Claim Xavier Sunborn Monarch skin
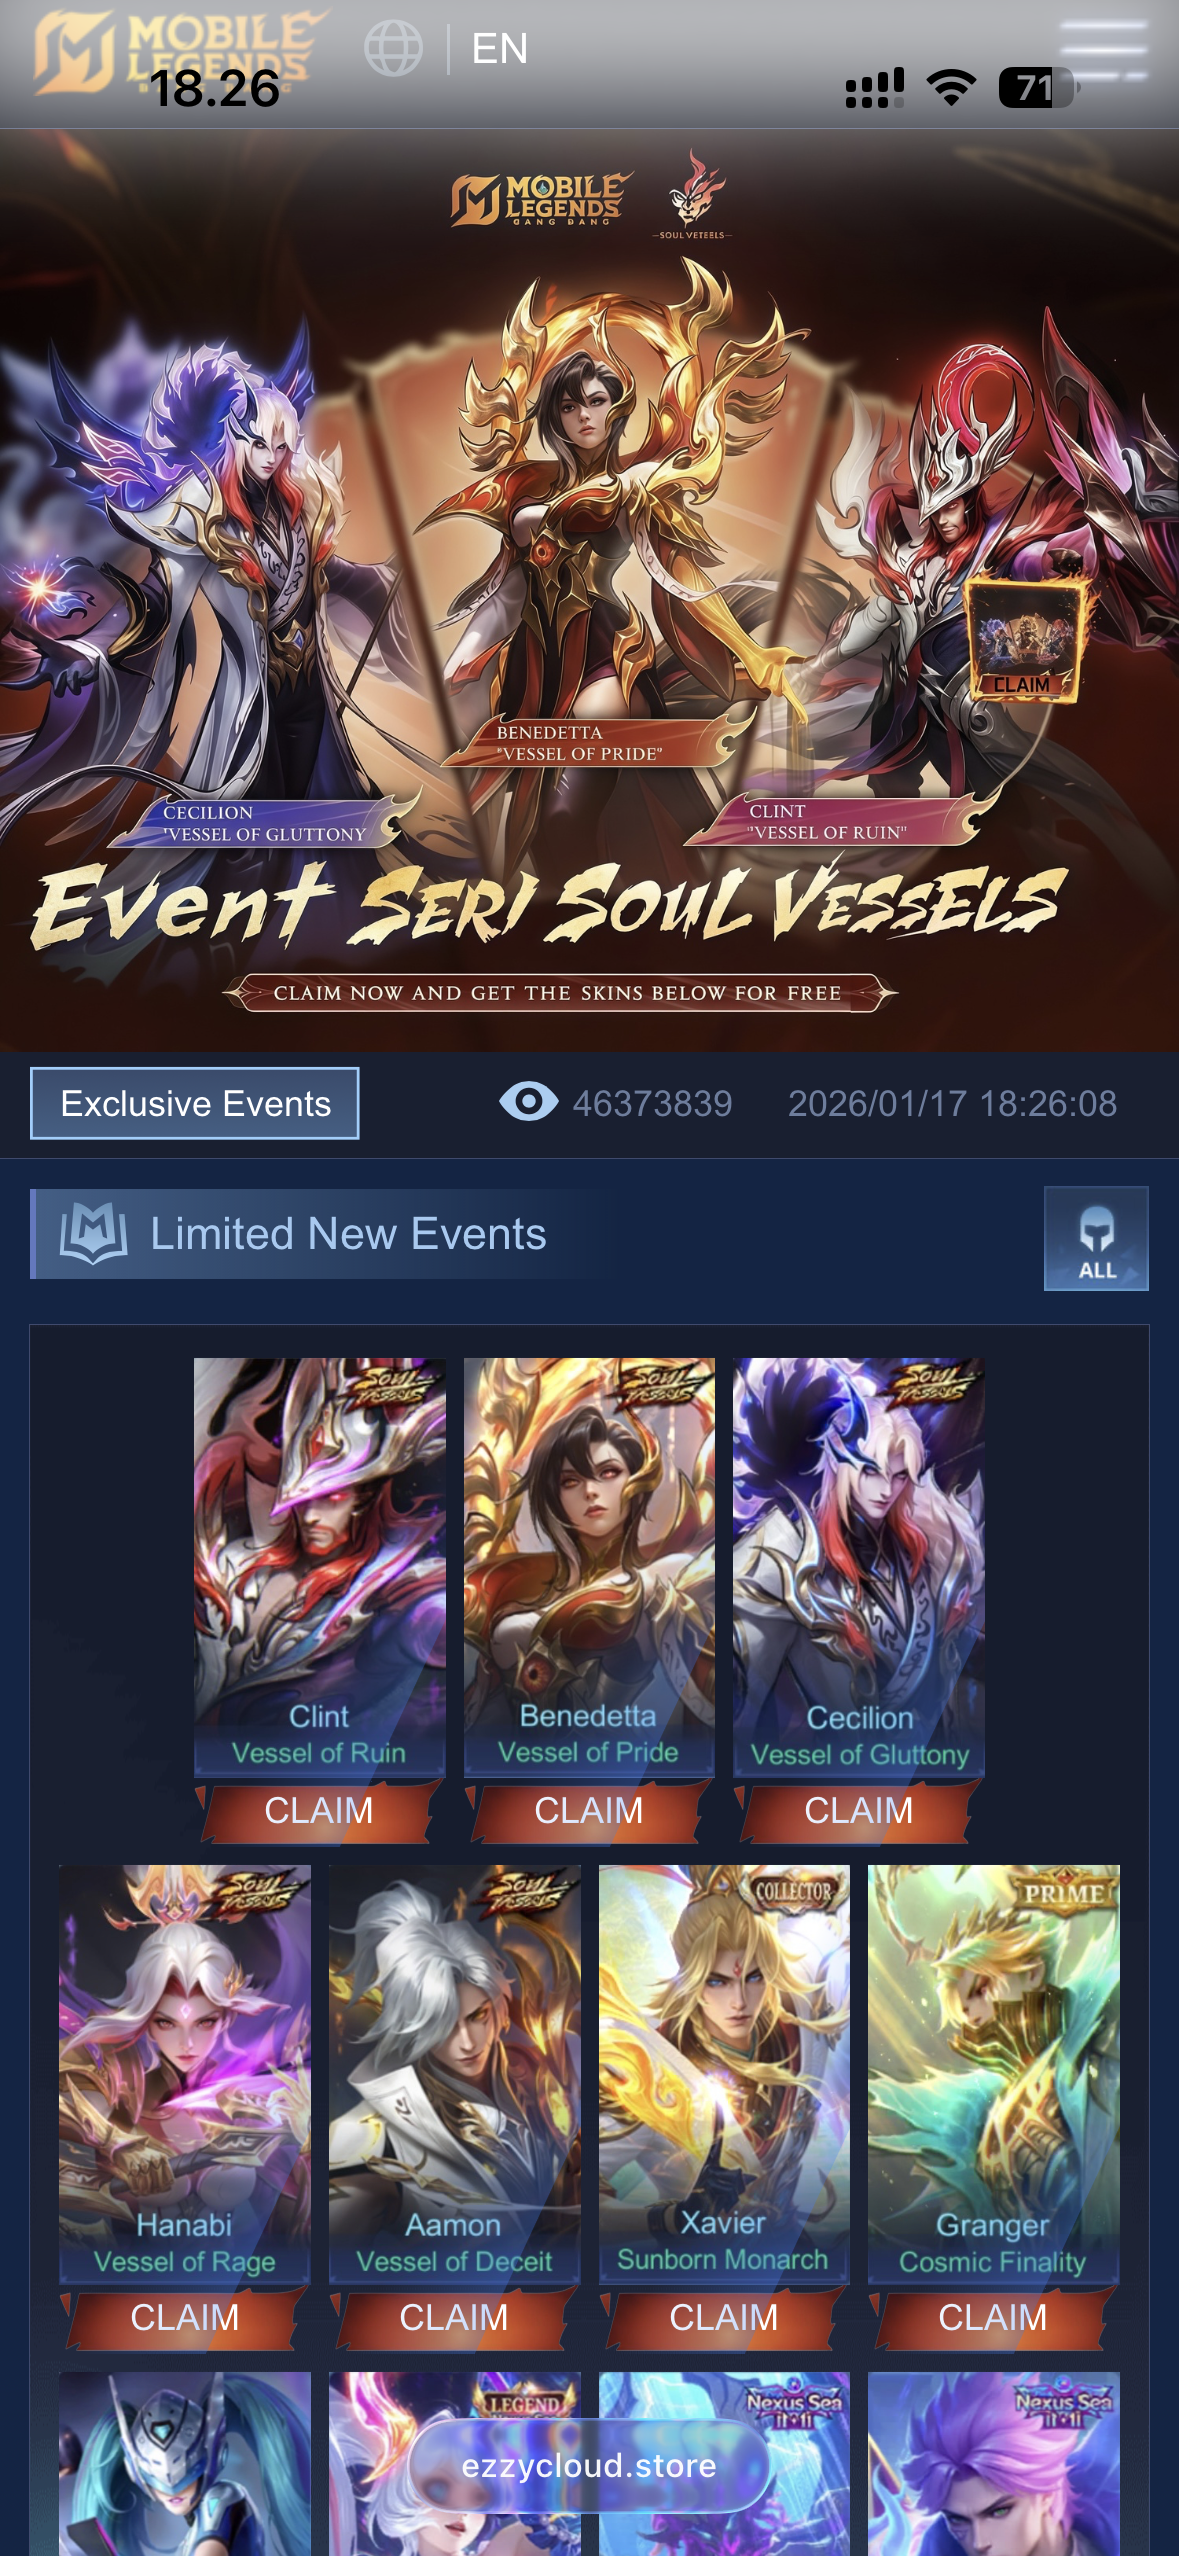This screenshot has width=1179, height=2556. pos(724,2317)
